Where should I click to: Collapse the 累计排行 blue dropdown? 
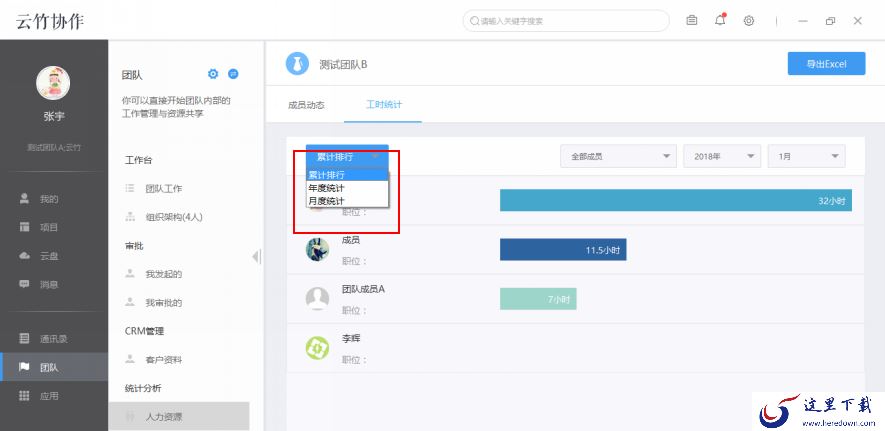point(347,156)
